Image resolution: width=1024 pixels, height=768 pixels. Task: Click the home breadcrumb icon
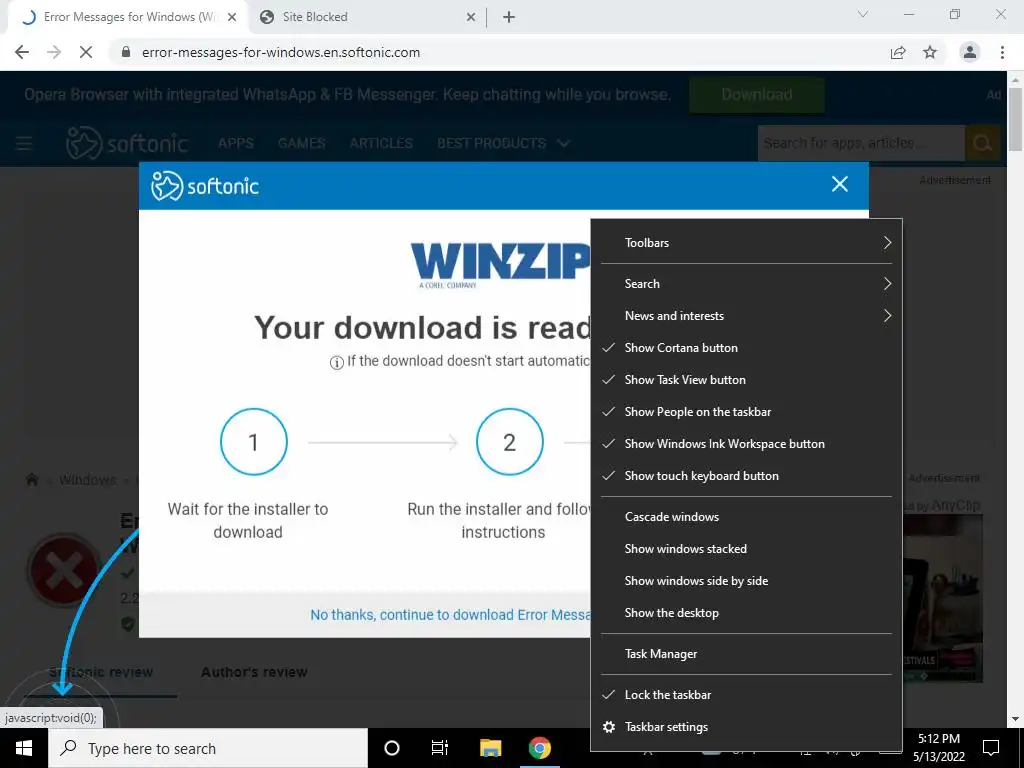coord(31,480)
